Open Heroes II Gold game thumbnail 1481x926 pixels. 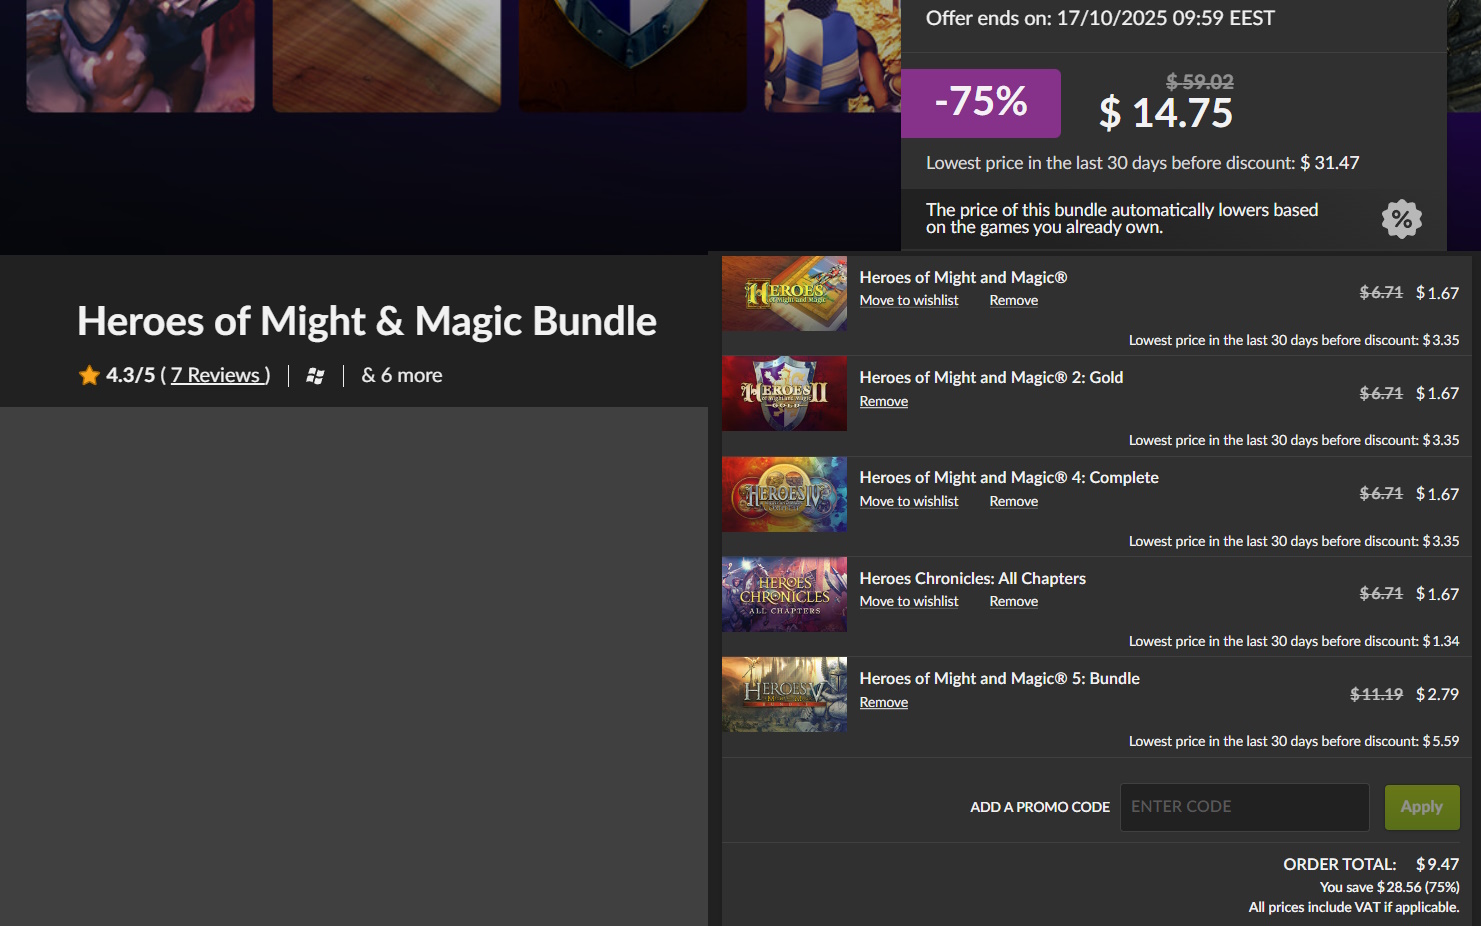click(784, 393)
